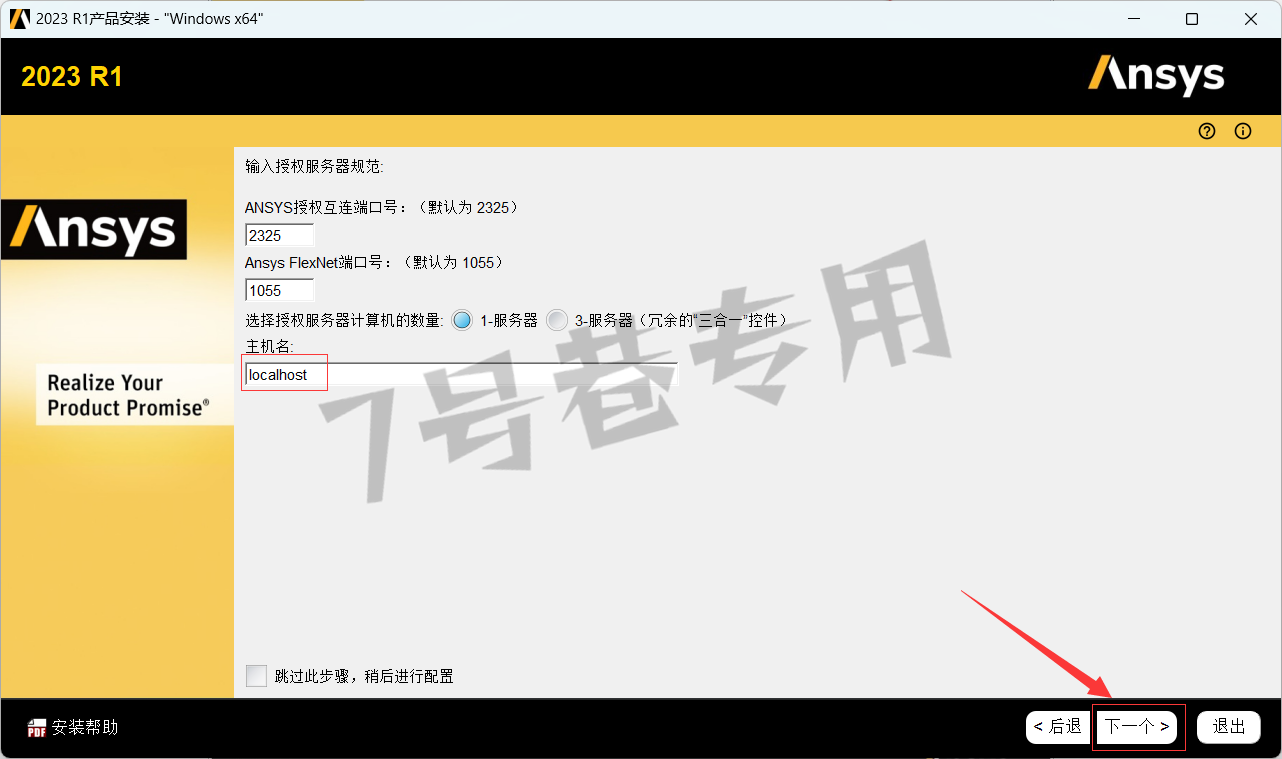The image size is (1282, 759).
Task: Click the ANSYS授权互连端口号 label
Action: [382, 208]
